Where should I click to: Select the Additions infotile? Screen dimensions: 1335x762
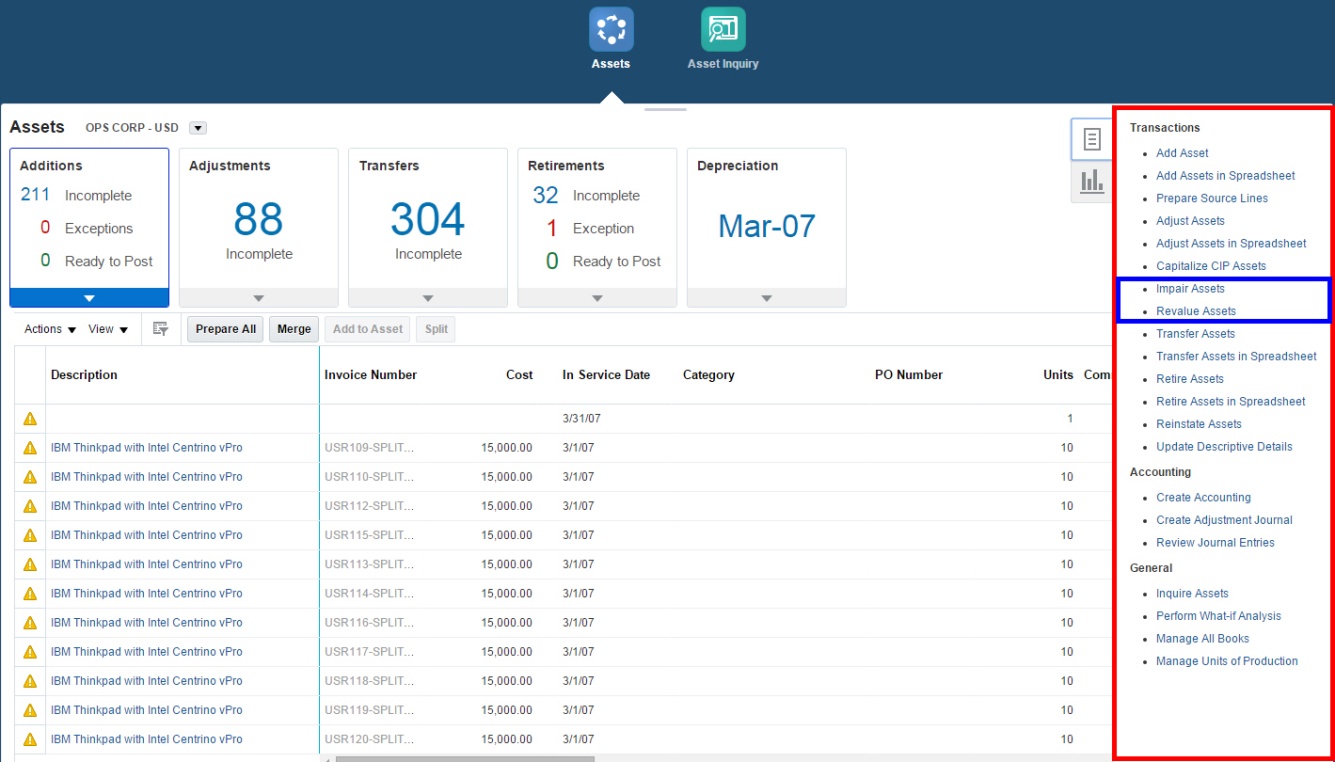(x=89, y=228)
